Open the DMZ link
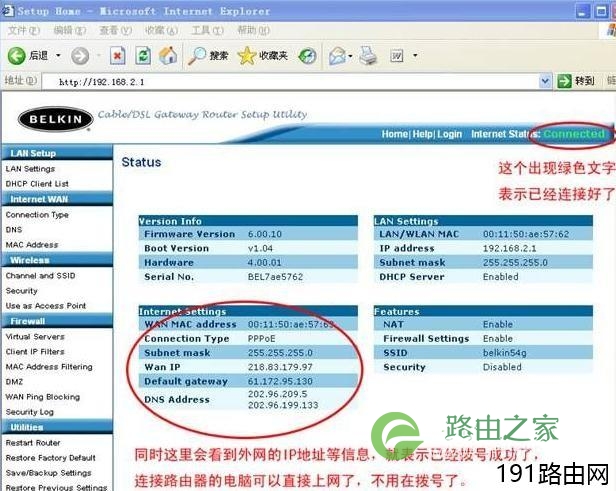Screen dimensions: 616x491 pos(14,382)
